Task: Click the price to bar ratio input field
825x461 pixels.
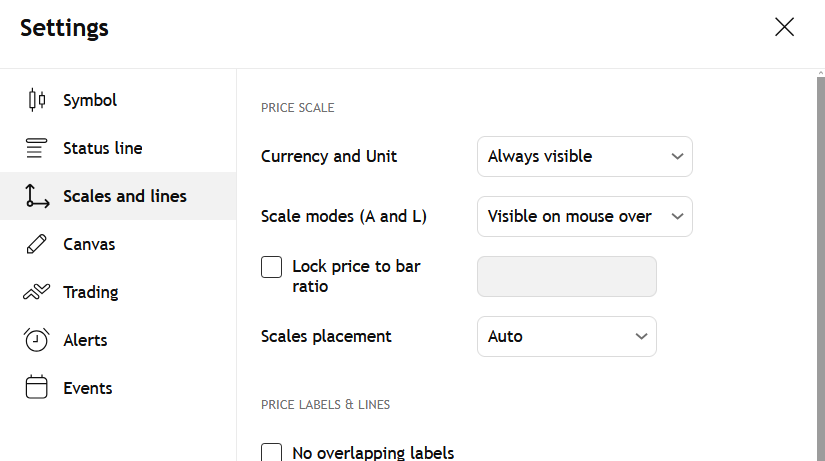Action: pyautogui.click(x=566, y=277)
